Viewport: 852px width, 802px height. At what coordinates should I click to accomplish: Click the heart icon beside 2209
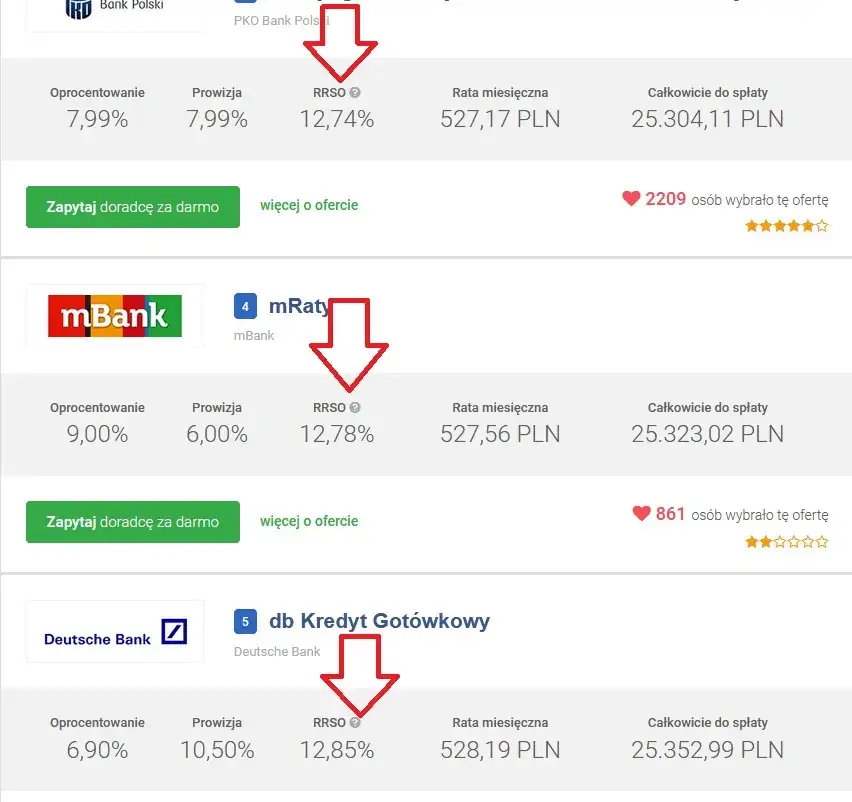tap(631, 199)
